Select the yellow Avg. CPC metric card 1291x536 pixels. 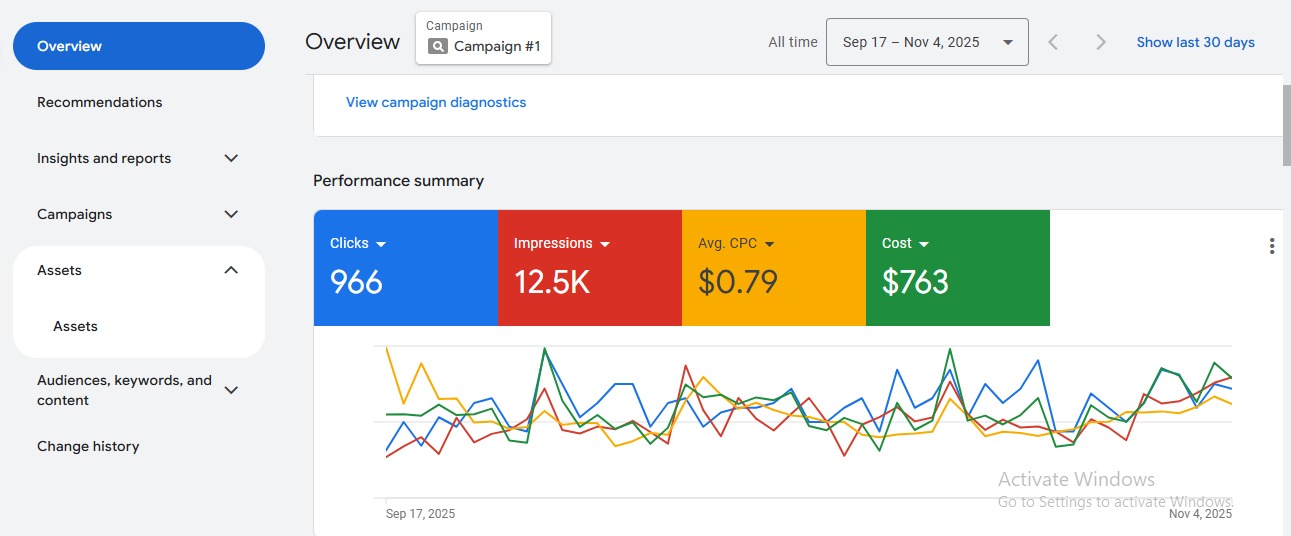[774, 268]
